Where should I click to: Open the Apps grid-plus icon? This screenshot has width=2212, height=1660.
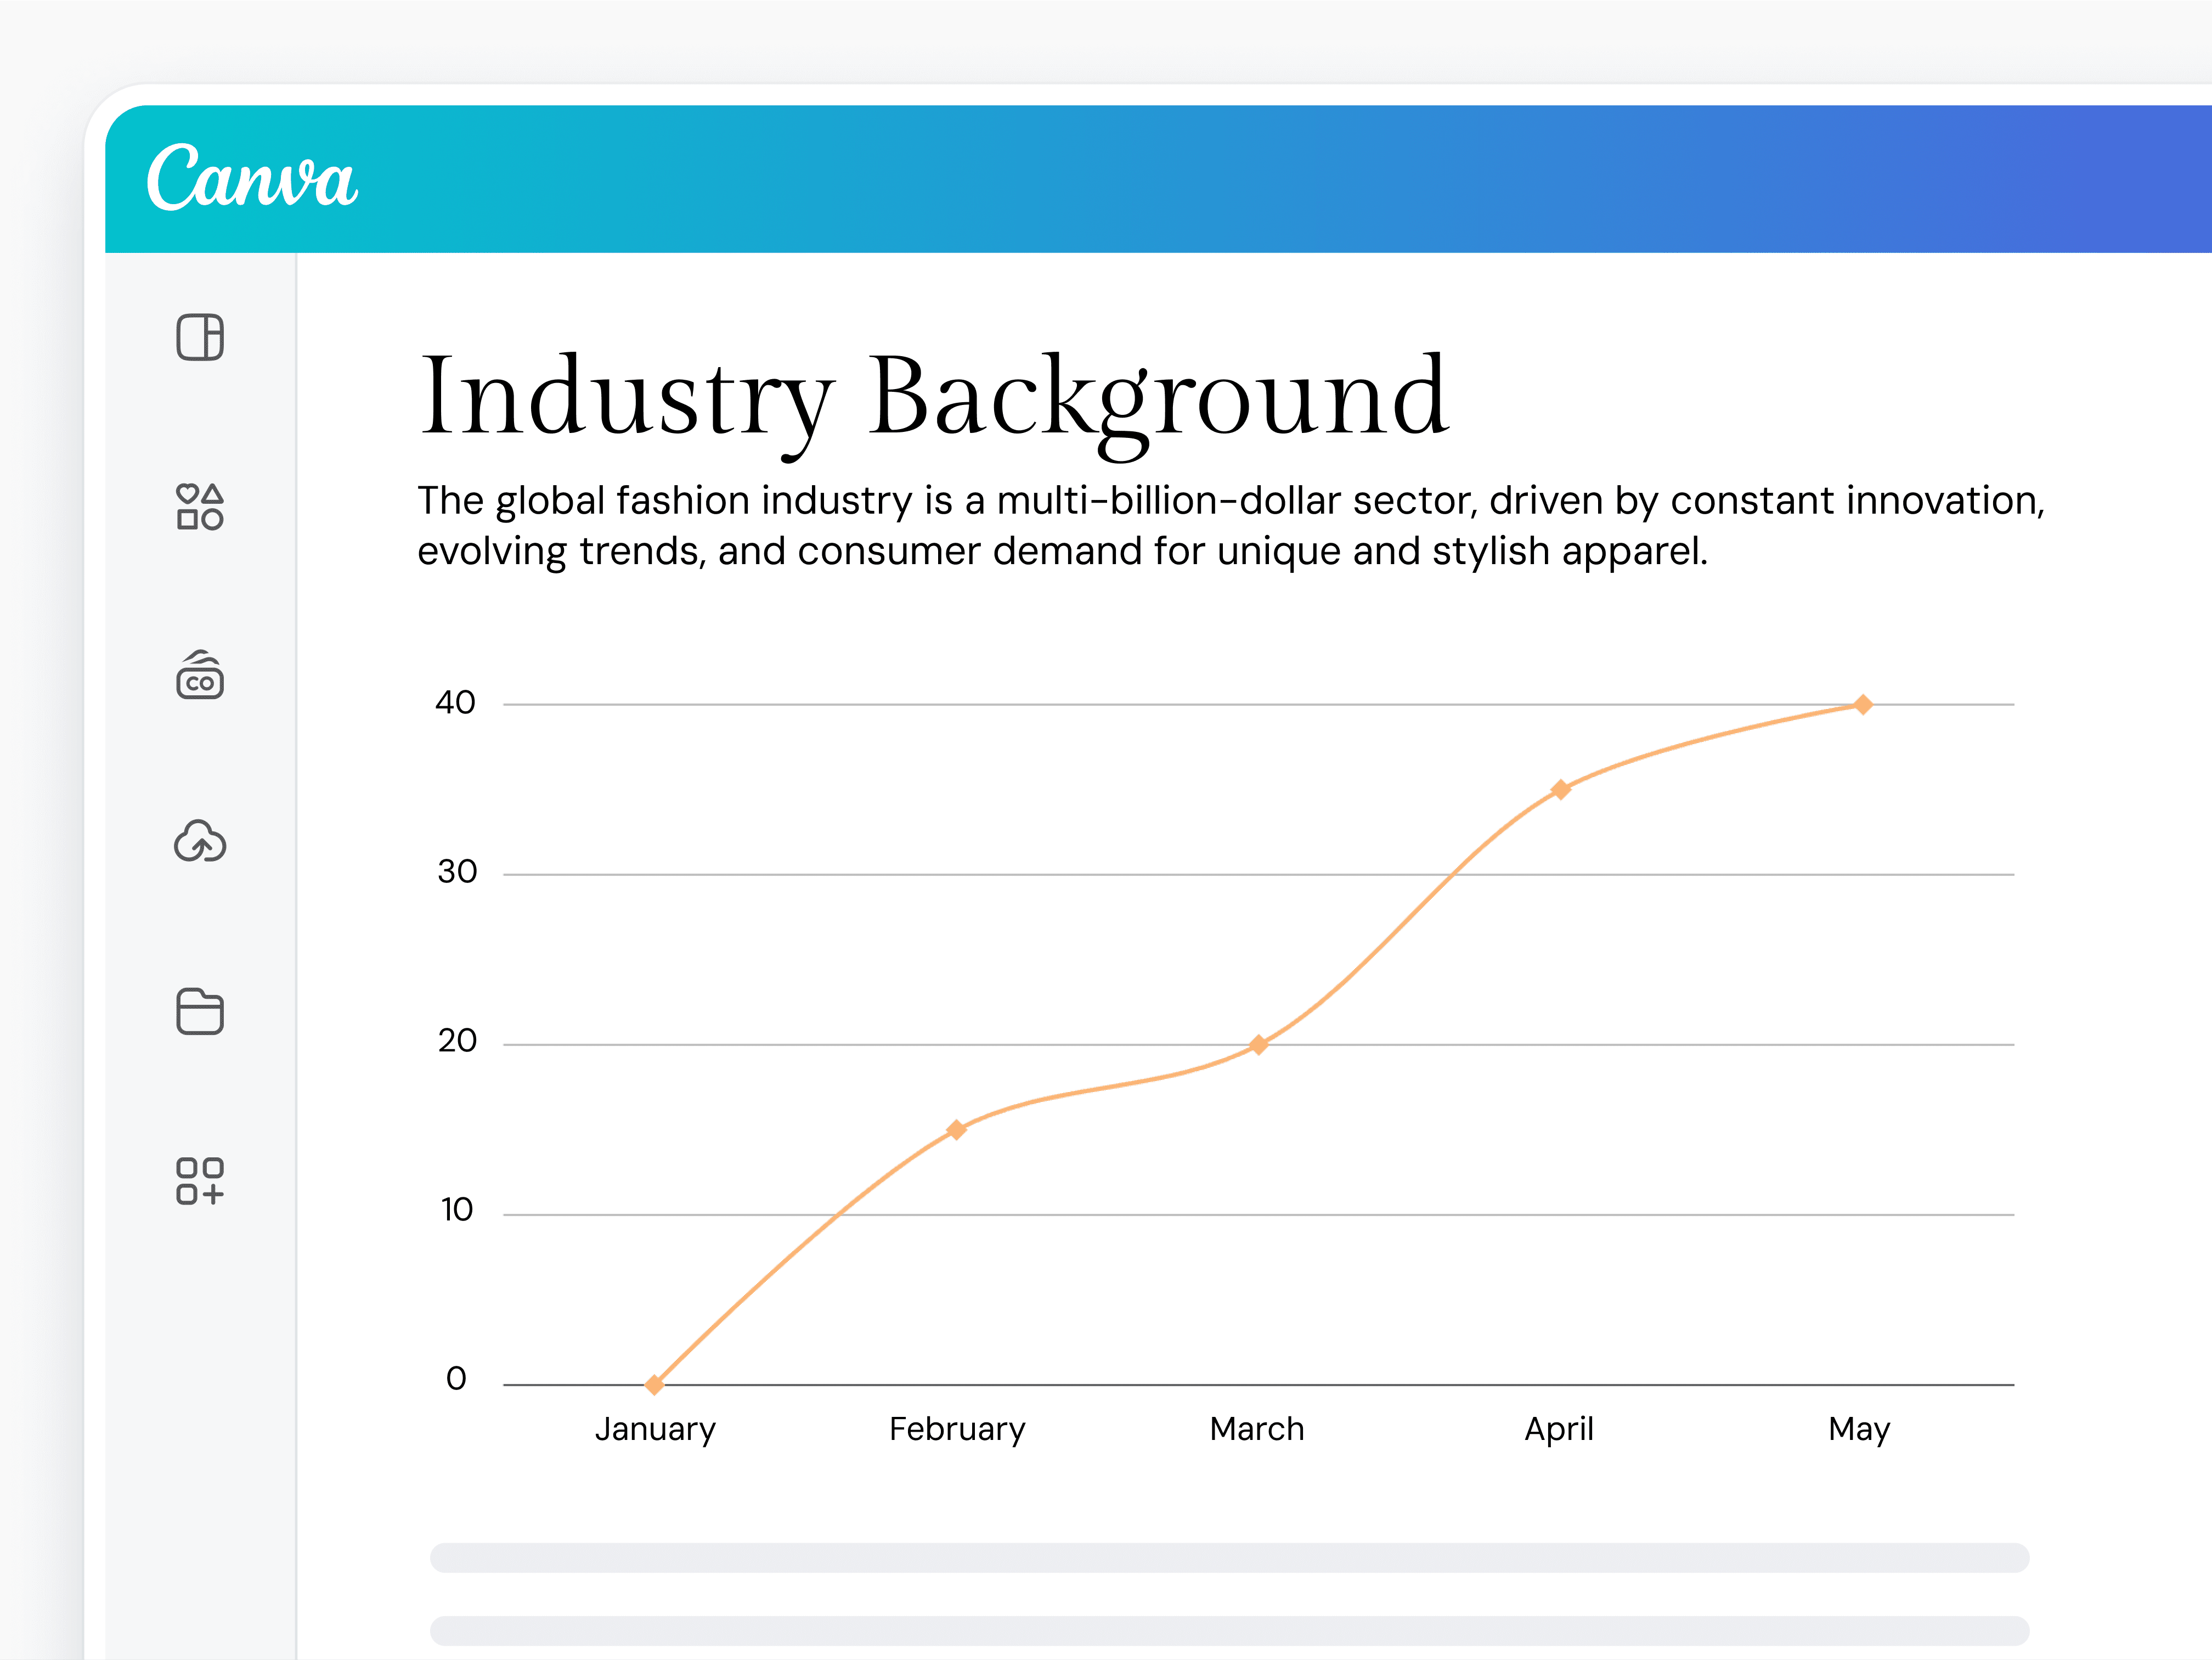pos(200,1181)
